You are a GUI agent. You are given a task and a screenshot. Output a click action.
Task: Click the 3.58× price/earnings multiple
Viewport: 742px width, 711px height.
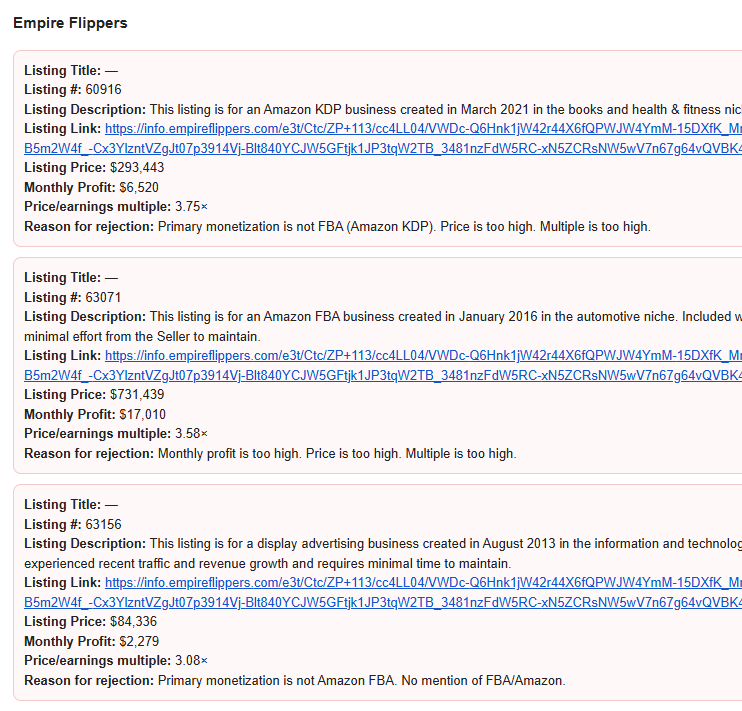coord(191,434)
